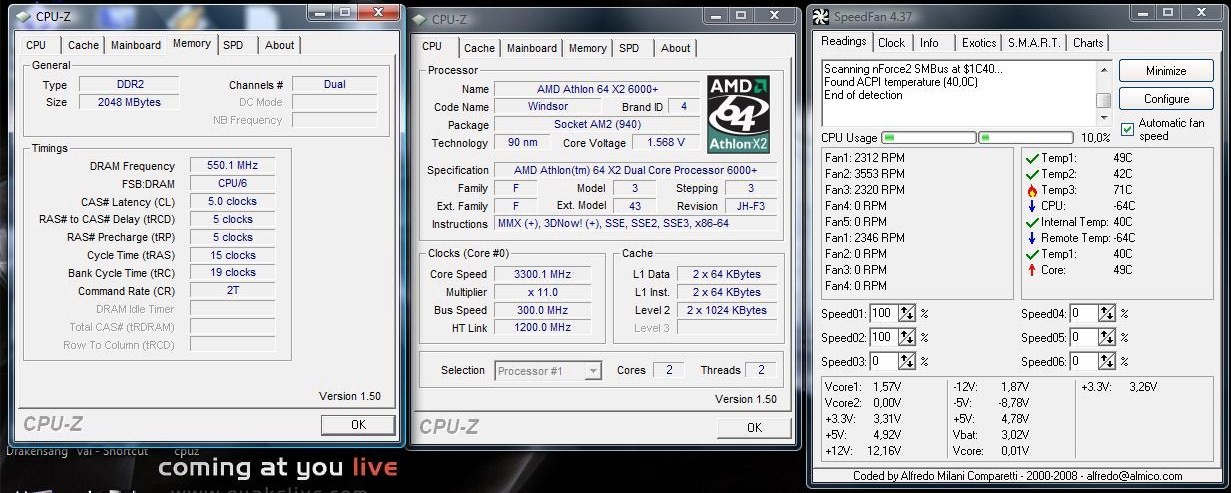This screenshot has width=1231, height=493.
Task: Open the About tab in the middle CPU-Z window
Action: point(676,48)
